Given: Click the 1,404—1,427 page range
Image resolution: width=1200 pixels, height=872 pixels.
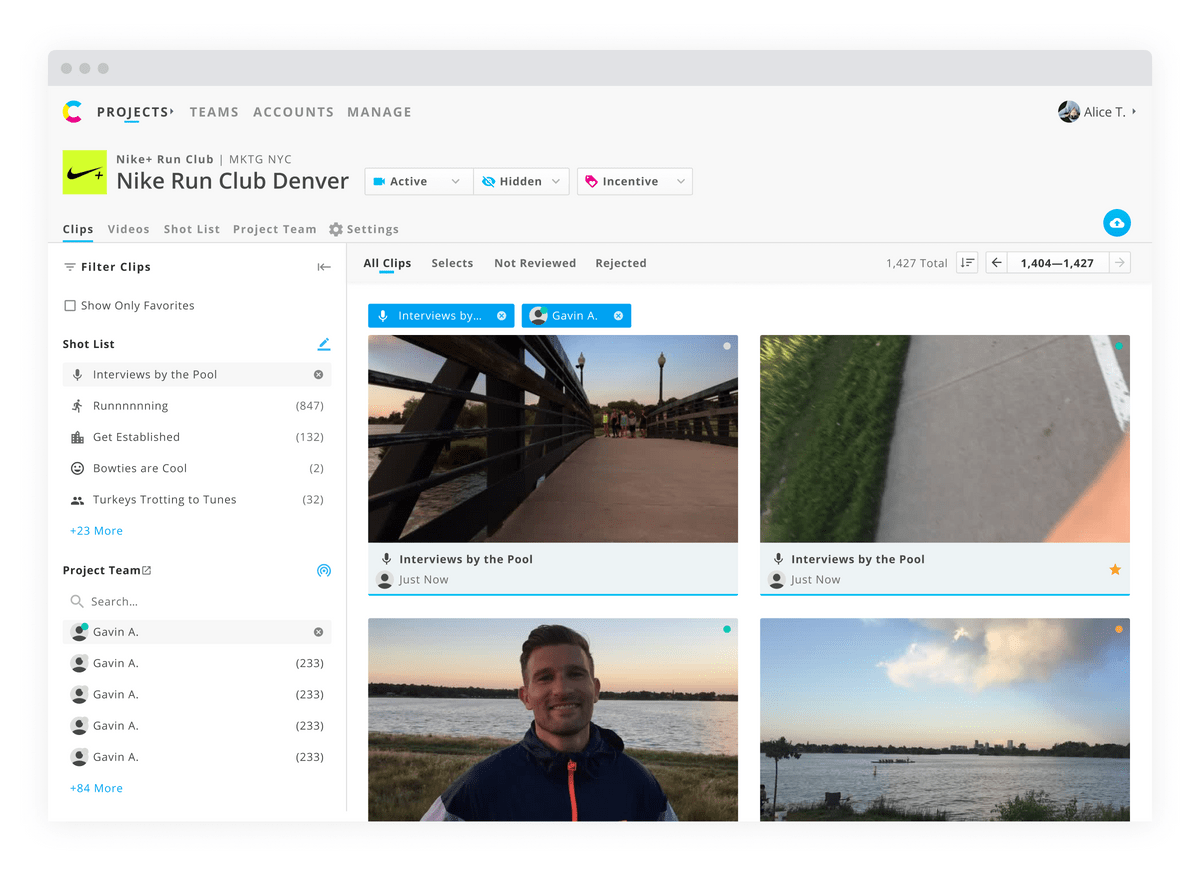Looking at the screenshot, I should (1058, 263).
